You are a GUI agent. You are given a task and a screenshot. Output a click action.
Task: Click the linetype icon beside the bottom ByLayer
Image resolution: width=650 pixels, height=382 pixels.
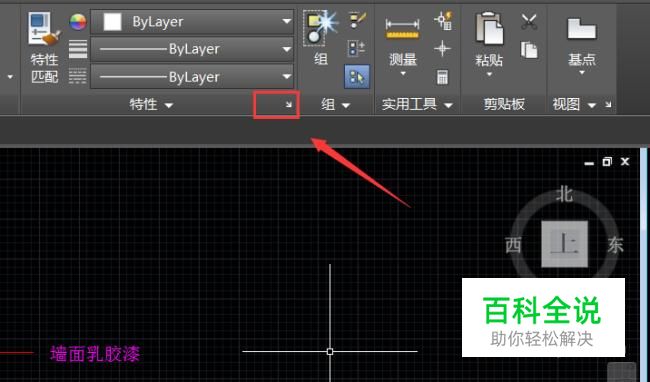(x=78, y=76)
